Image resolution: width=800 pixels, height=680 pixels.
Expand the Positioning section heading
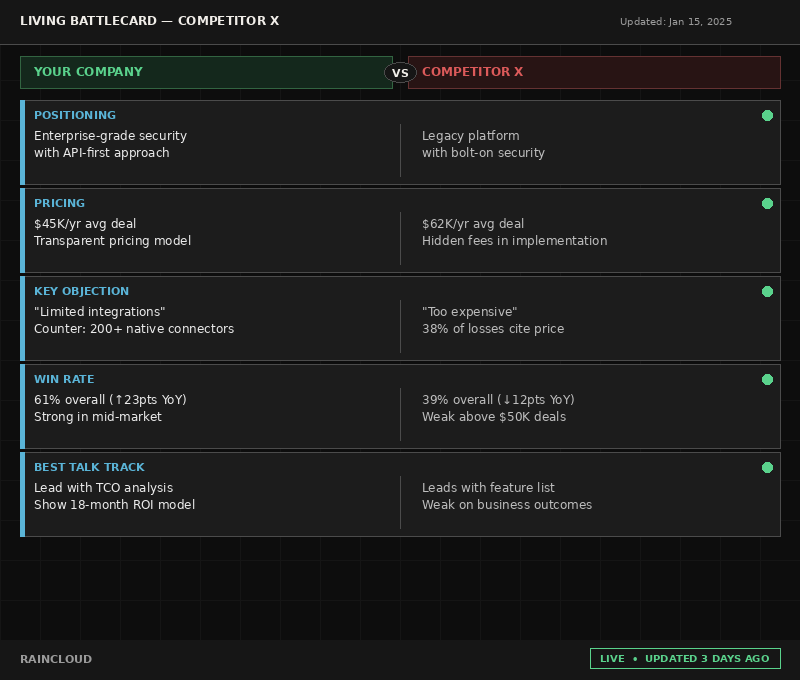pyautogui.click(x=75, y=115)
